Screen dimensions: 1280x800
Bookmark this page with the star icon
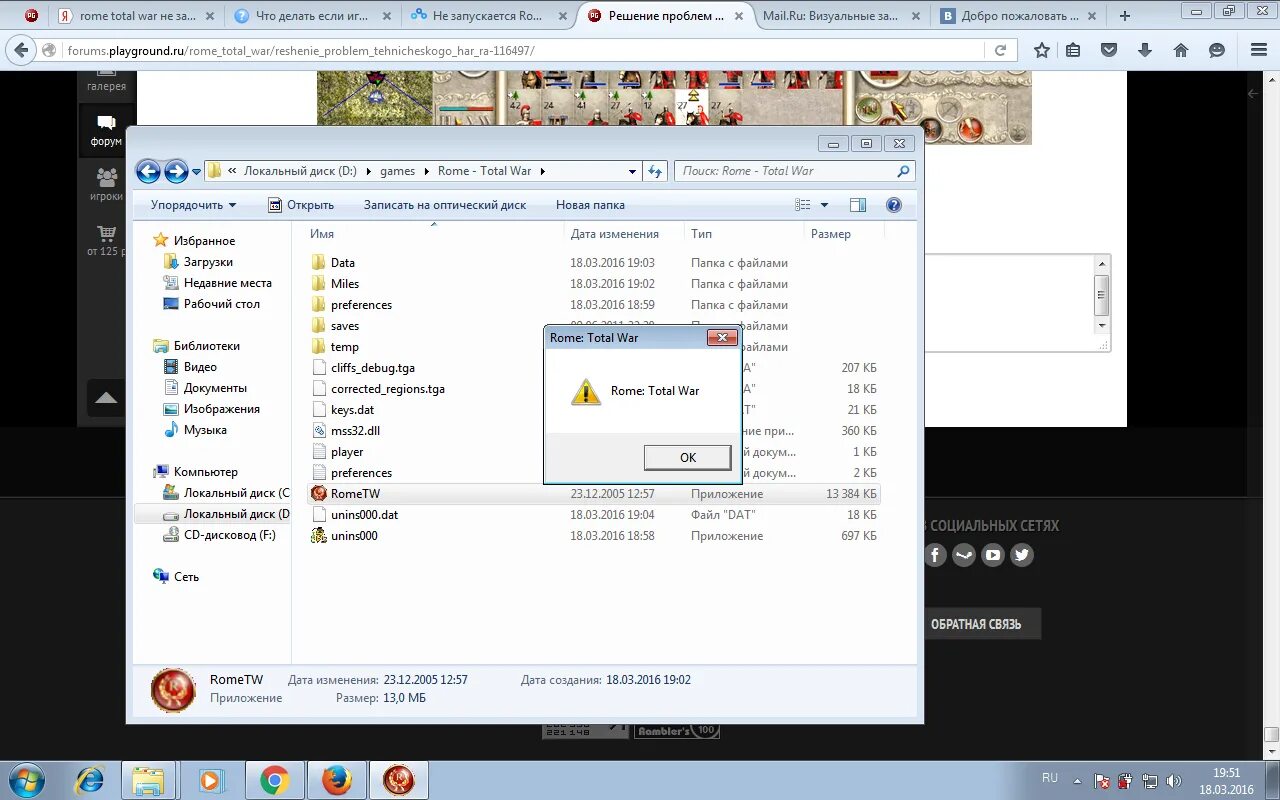[x=1042, y=50]
